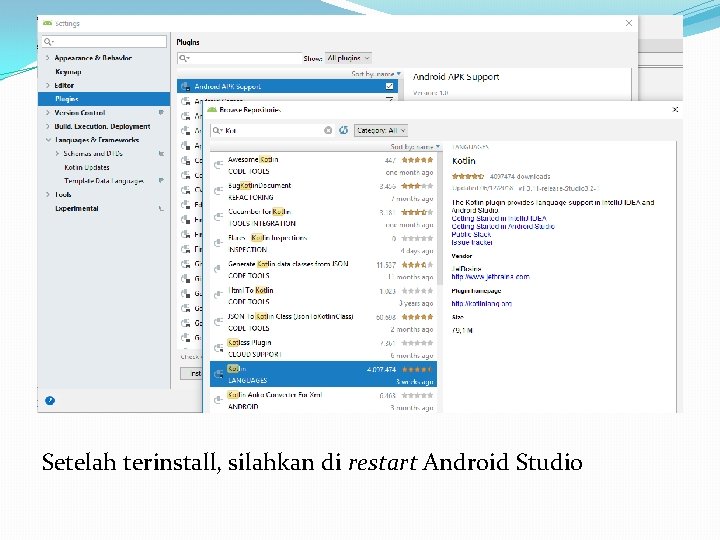This screenshot has height=540, width=720.
Task: Select Kotlin Auto Converter For Xml row
Action: coord(324,400)
